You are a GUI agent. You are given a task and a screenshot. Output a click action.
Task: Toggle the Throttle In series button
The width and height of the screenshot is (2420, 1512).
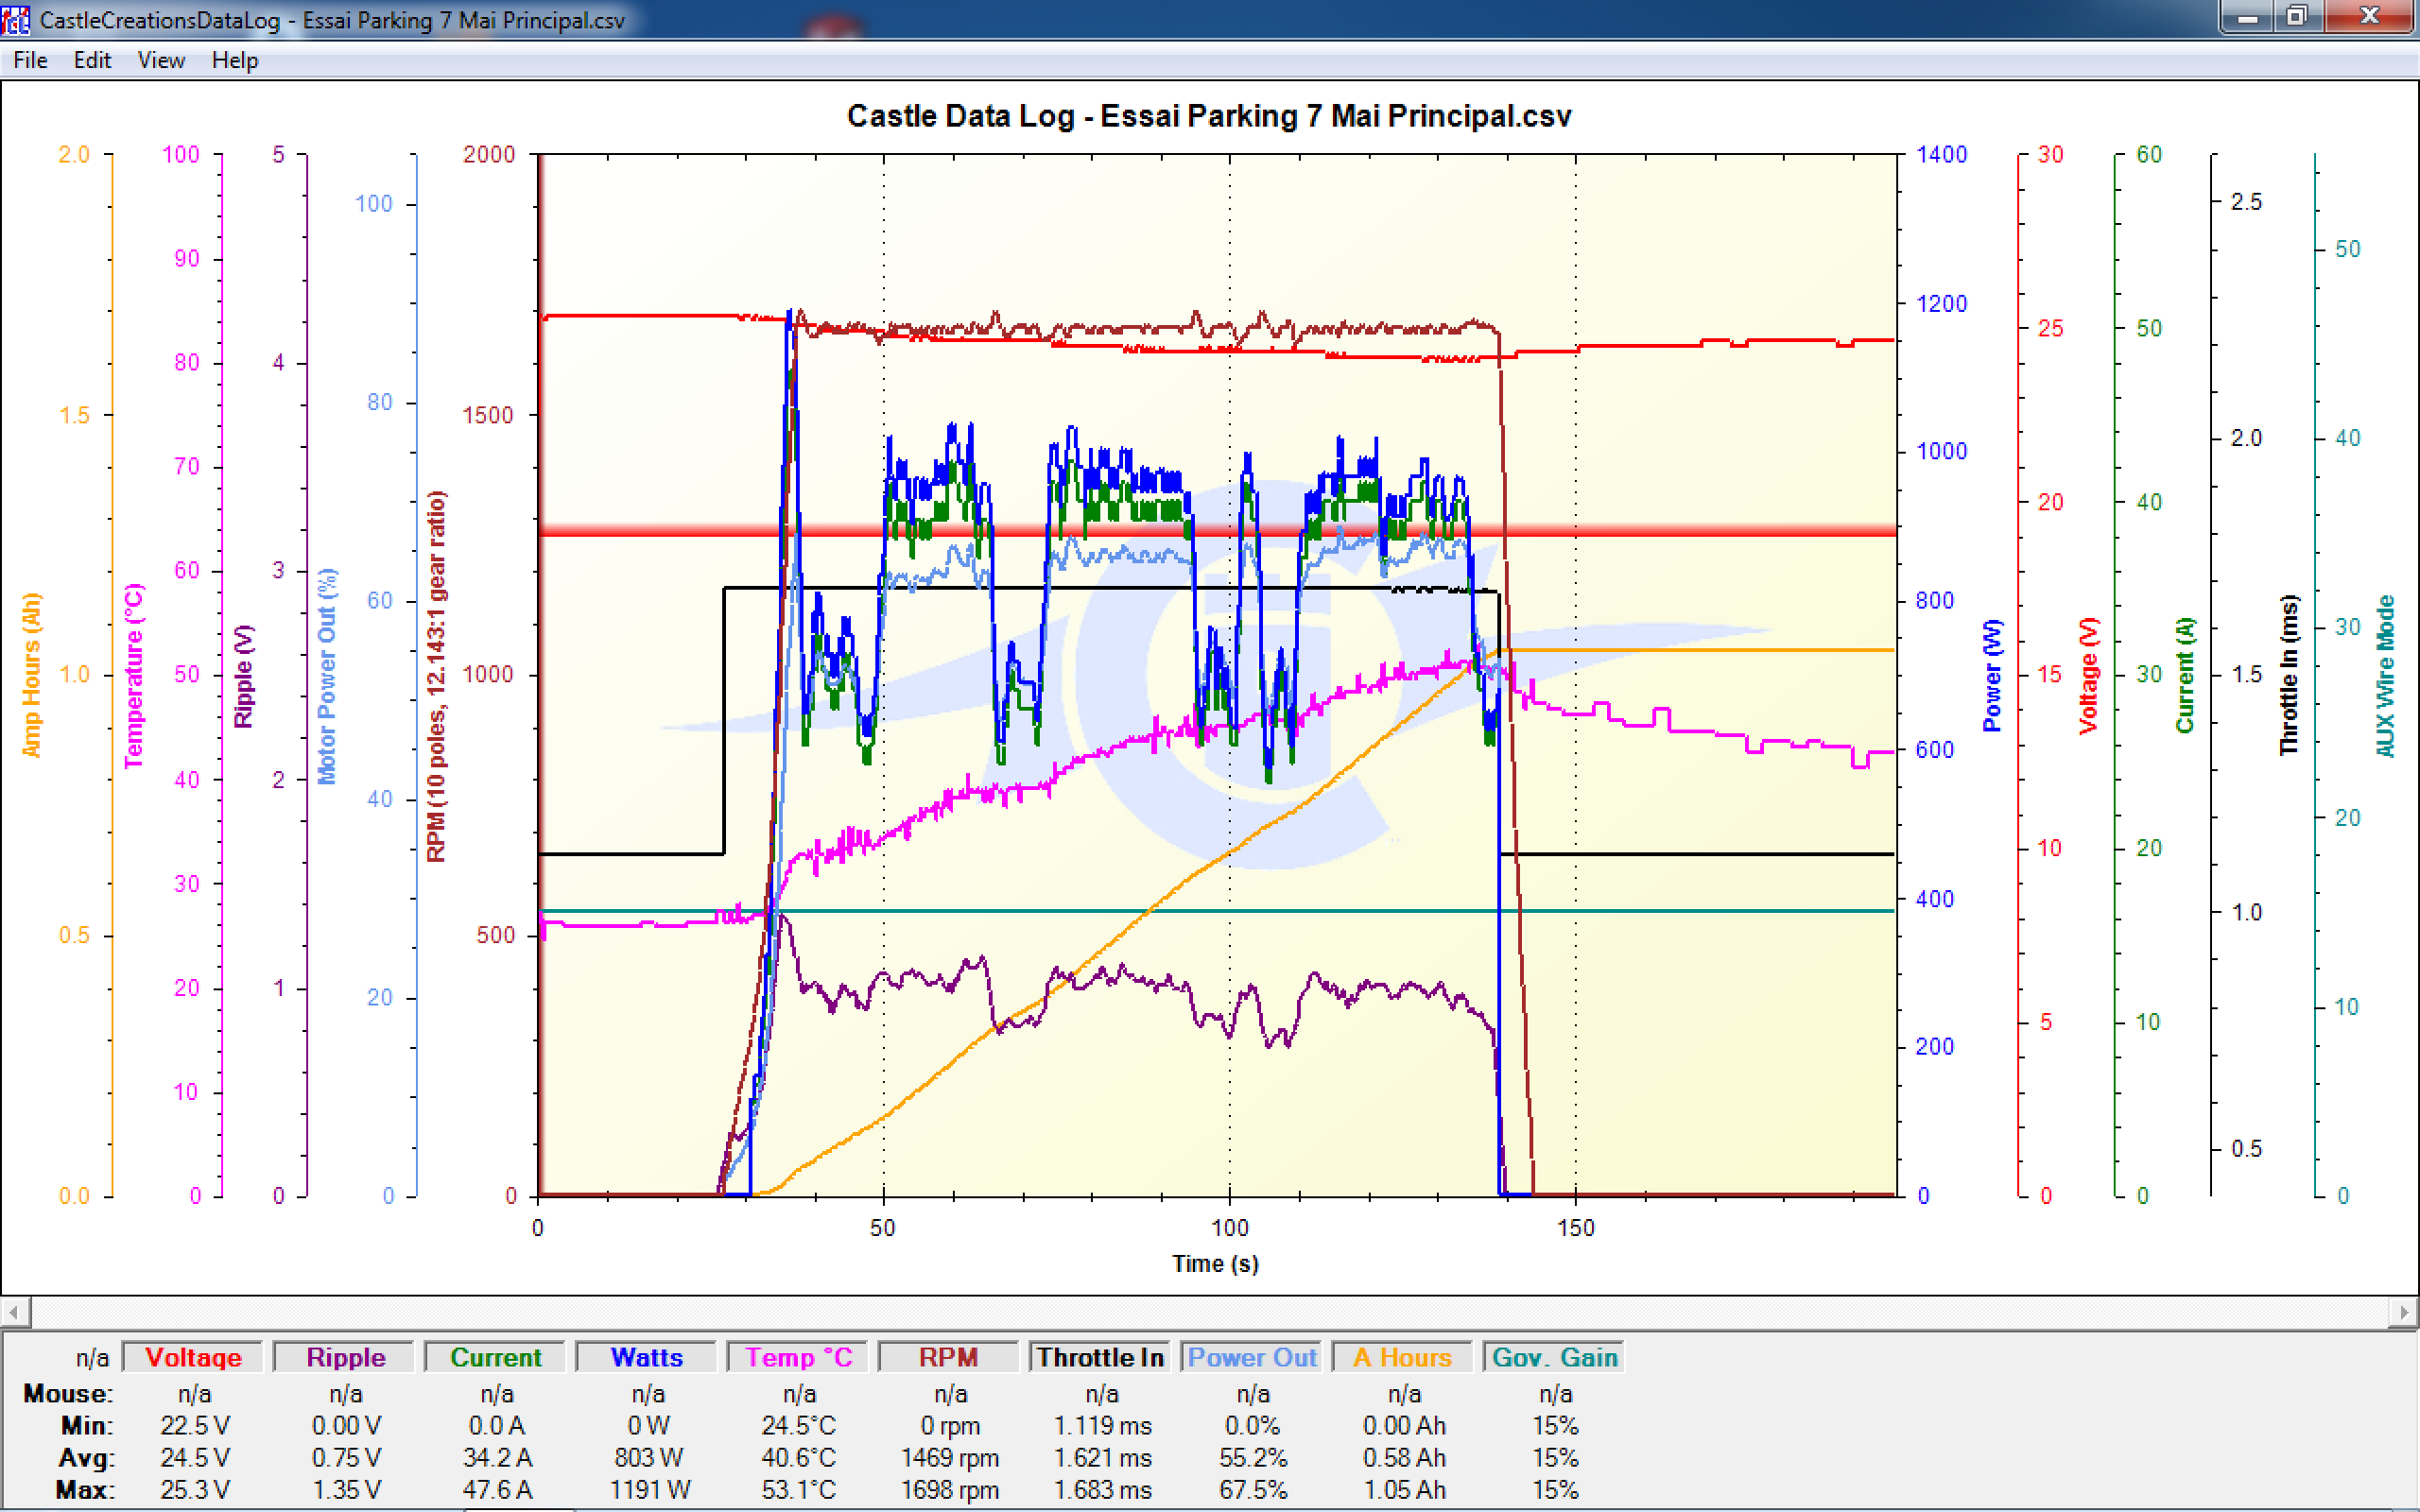click(x=1100, y=1357)
